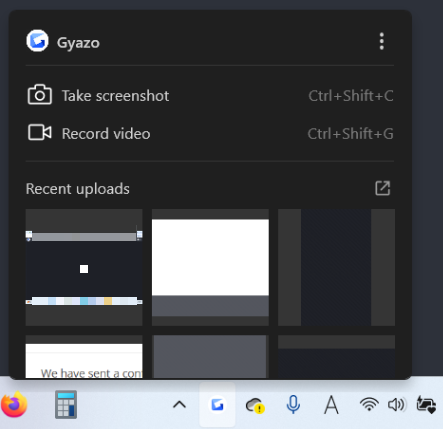Select Record video option
443x429 pixels.
coord(210,133)
